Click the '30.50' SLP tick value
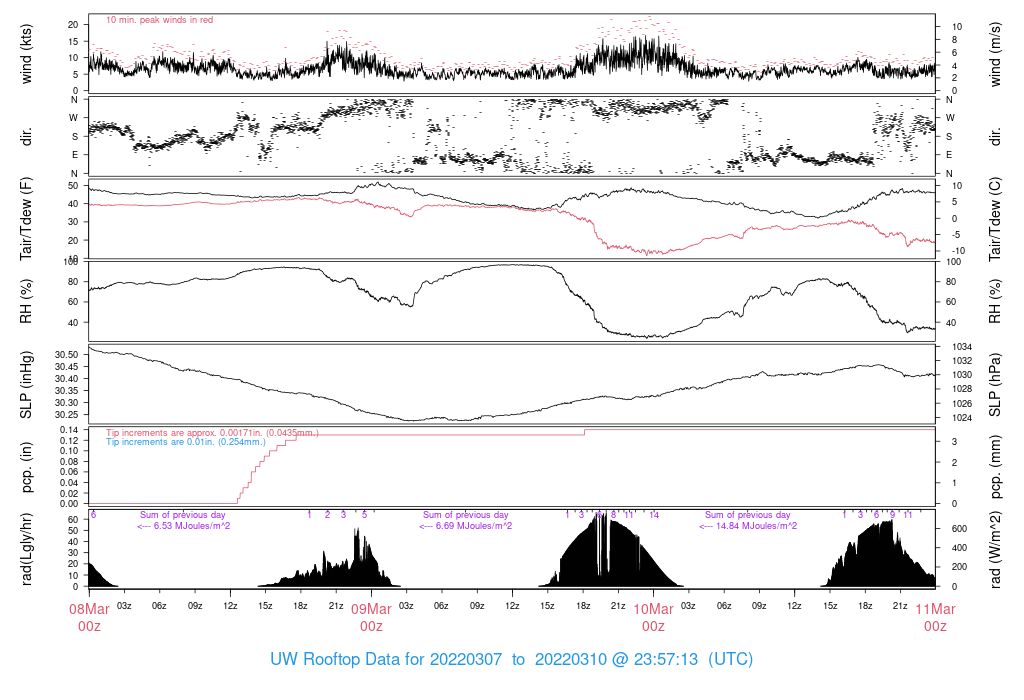 (x=67, y=355)
